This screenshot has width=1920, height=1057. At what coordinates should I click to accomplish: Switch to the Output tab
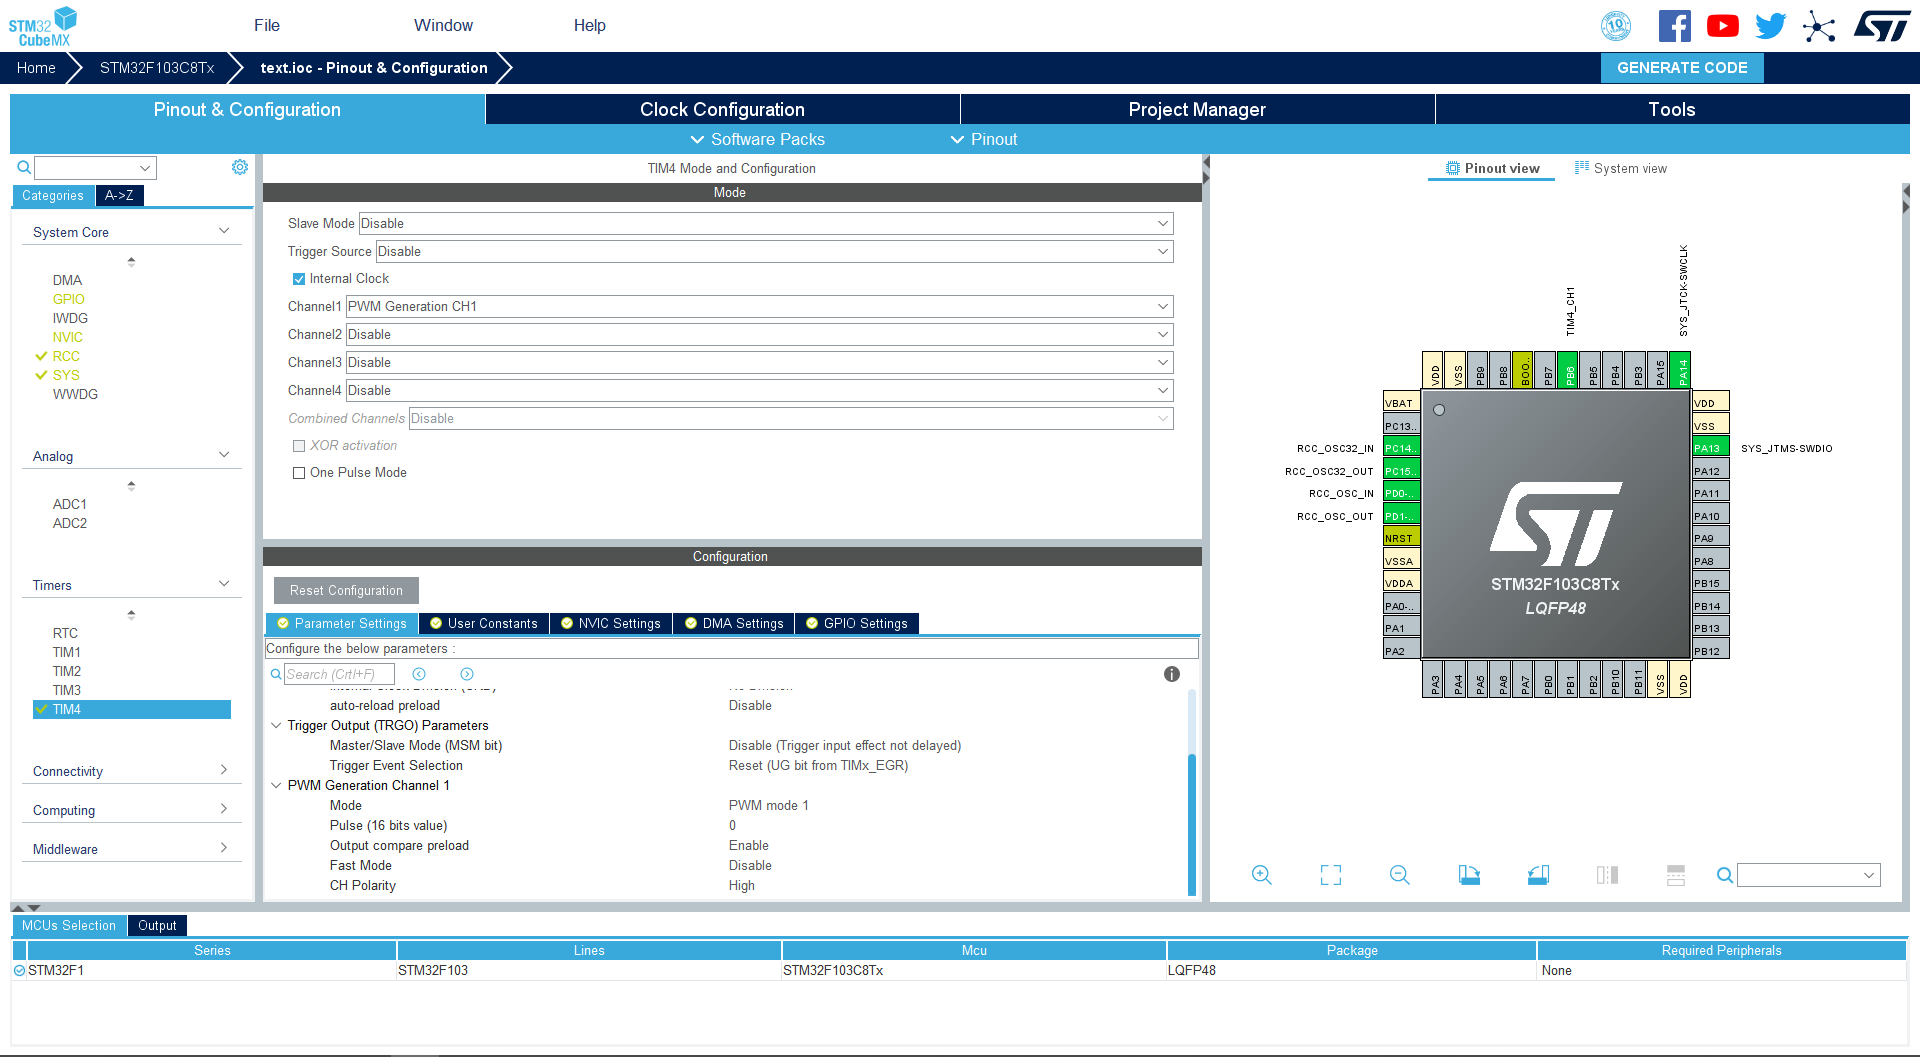click(x=157, y=926)
